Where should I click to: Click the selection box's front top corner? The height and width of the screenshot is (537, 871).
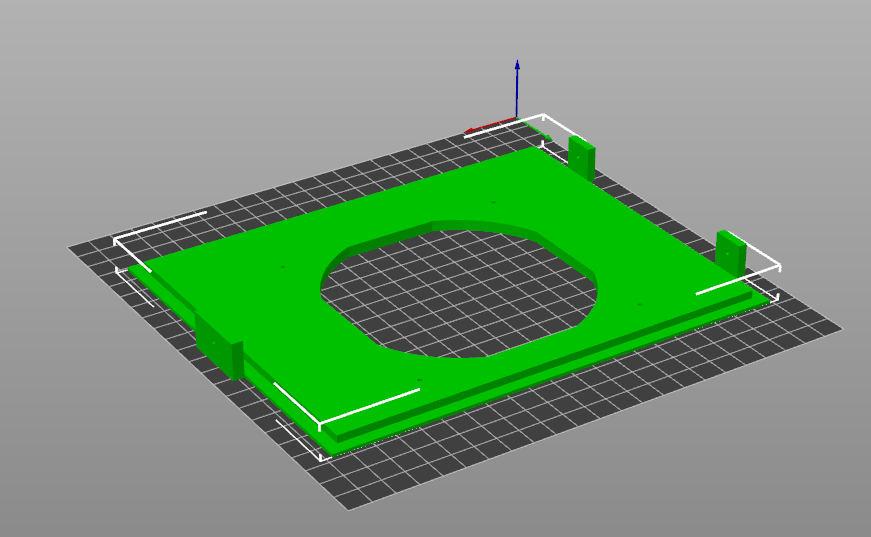tap(320, 424)
